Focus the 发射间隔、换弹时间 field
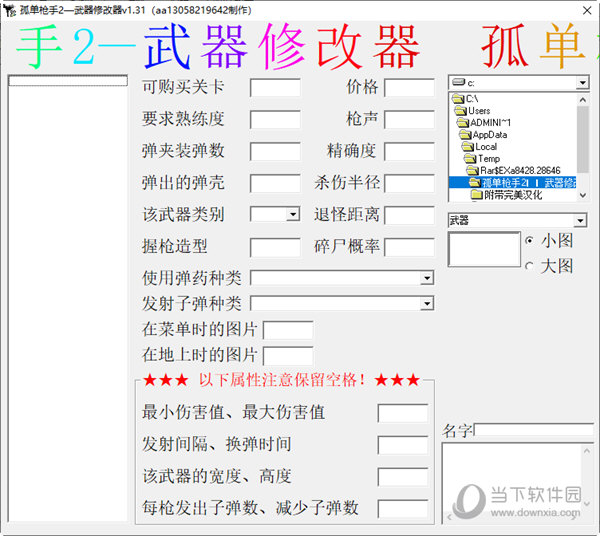600x536 pixels. tap(403, 445)
